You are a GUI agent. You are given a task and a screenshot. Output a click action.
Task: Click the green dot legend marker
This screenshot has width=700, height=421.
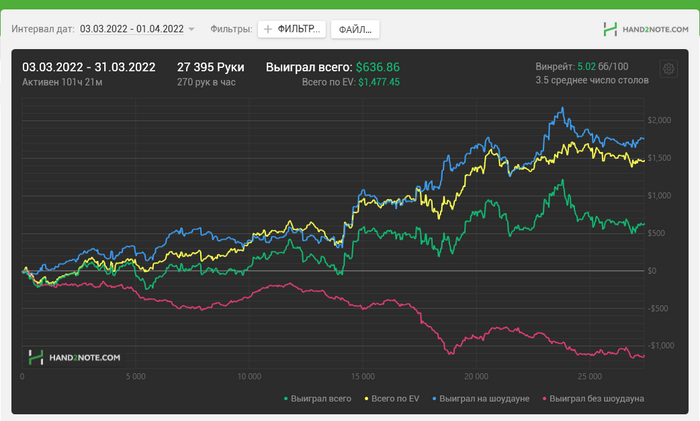point(286,399)
